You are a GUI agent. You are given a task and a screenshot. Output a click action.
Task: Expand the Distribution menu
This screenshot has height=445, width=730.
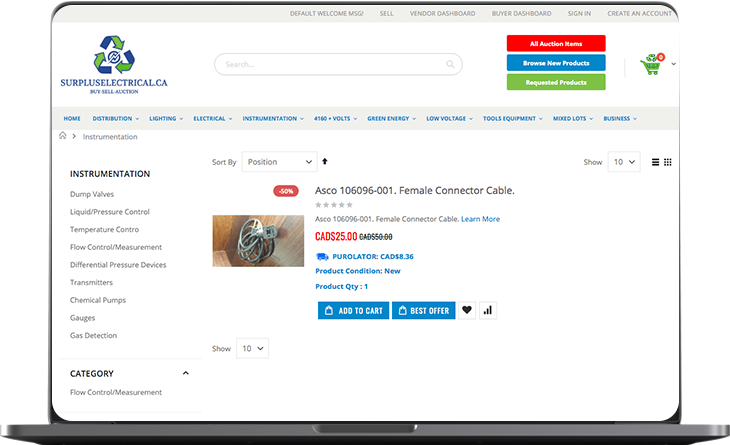click(115, 119)
